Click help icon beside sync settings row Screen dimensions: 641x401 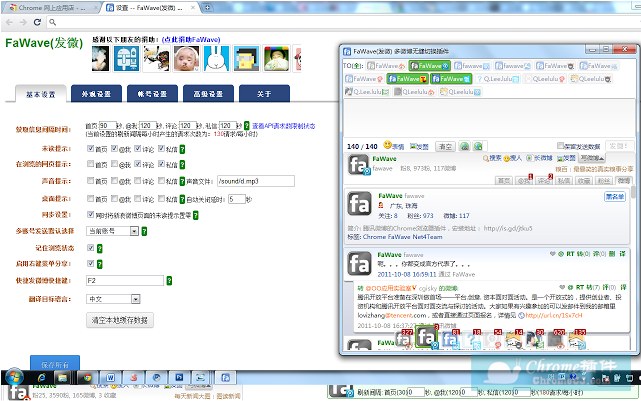[196, 215]
